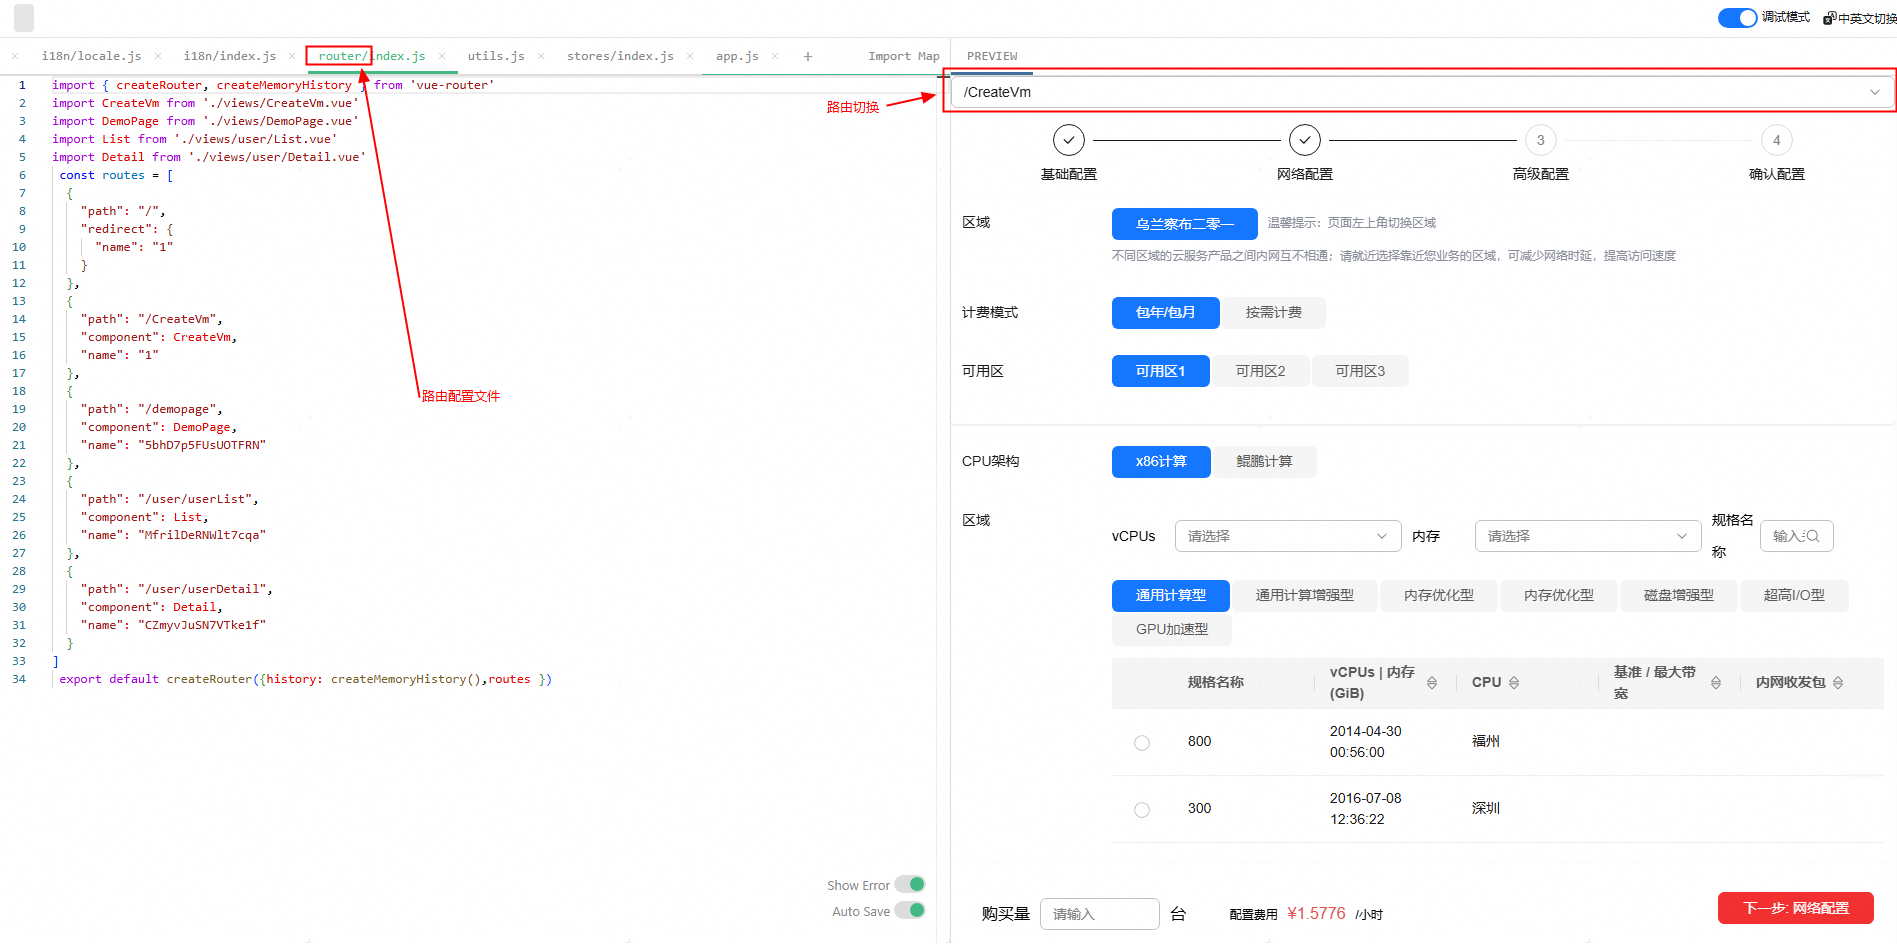Select the radio button for spec 800
This screenshot has height=945, width=1897.
[1141, 742]
